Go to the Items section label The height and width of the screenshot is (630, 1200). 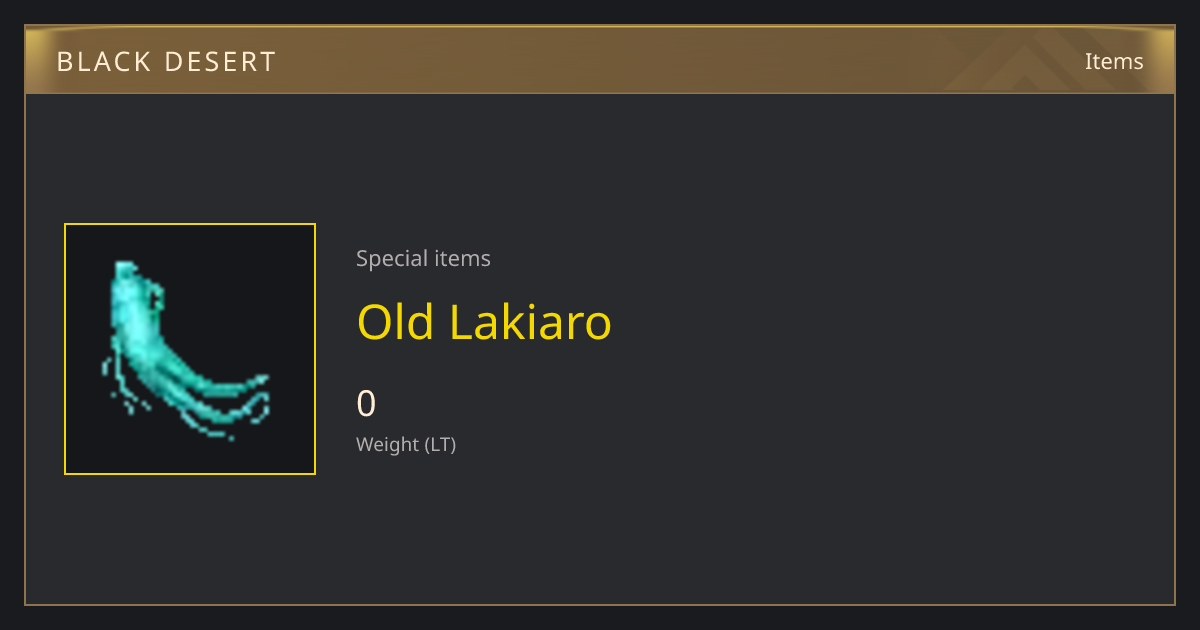click(x=1114, y=61)
